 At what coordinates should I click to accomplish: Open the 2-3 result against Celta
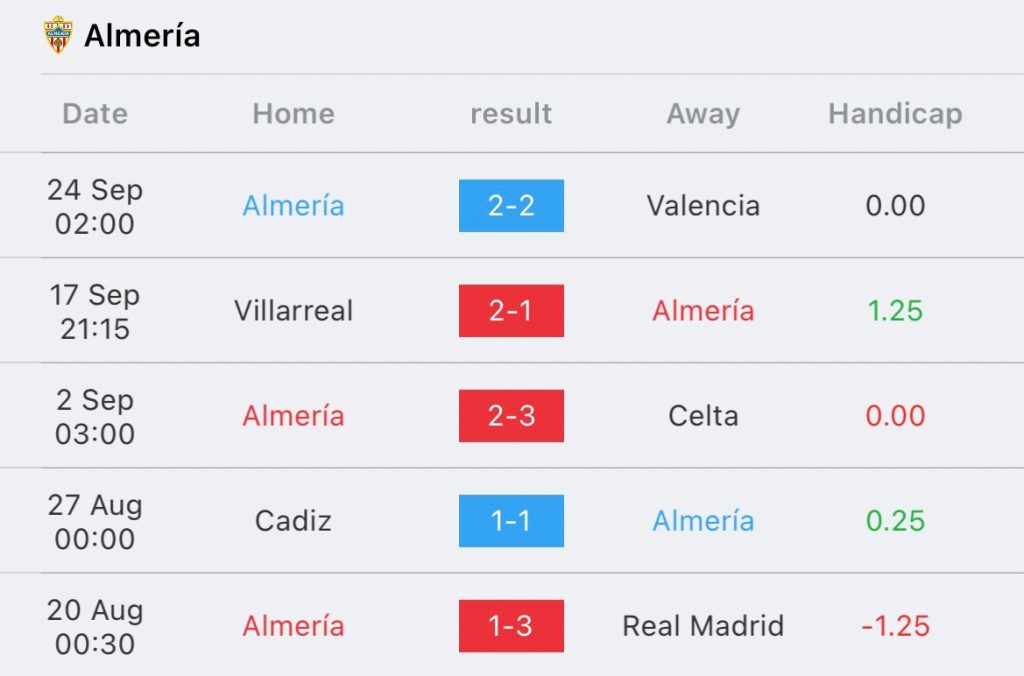[511, 416]
